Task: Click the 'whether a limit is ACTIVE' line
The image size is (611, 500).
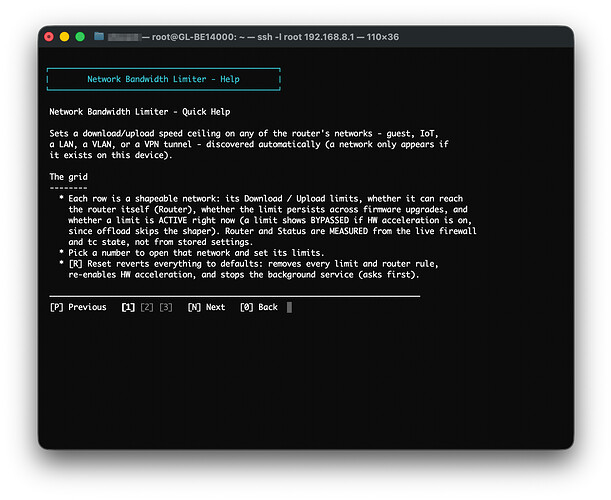Action: (x=270, y=220)
